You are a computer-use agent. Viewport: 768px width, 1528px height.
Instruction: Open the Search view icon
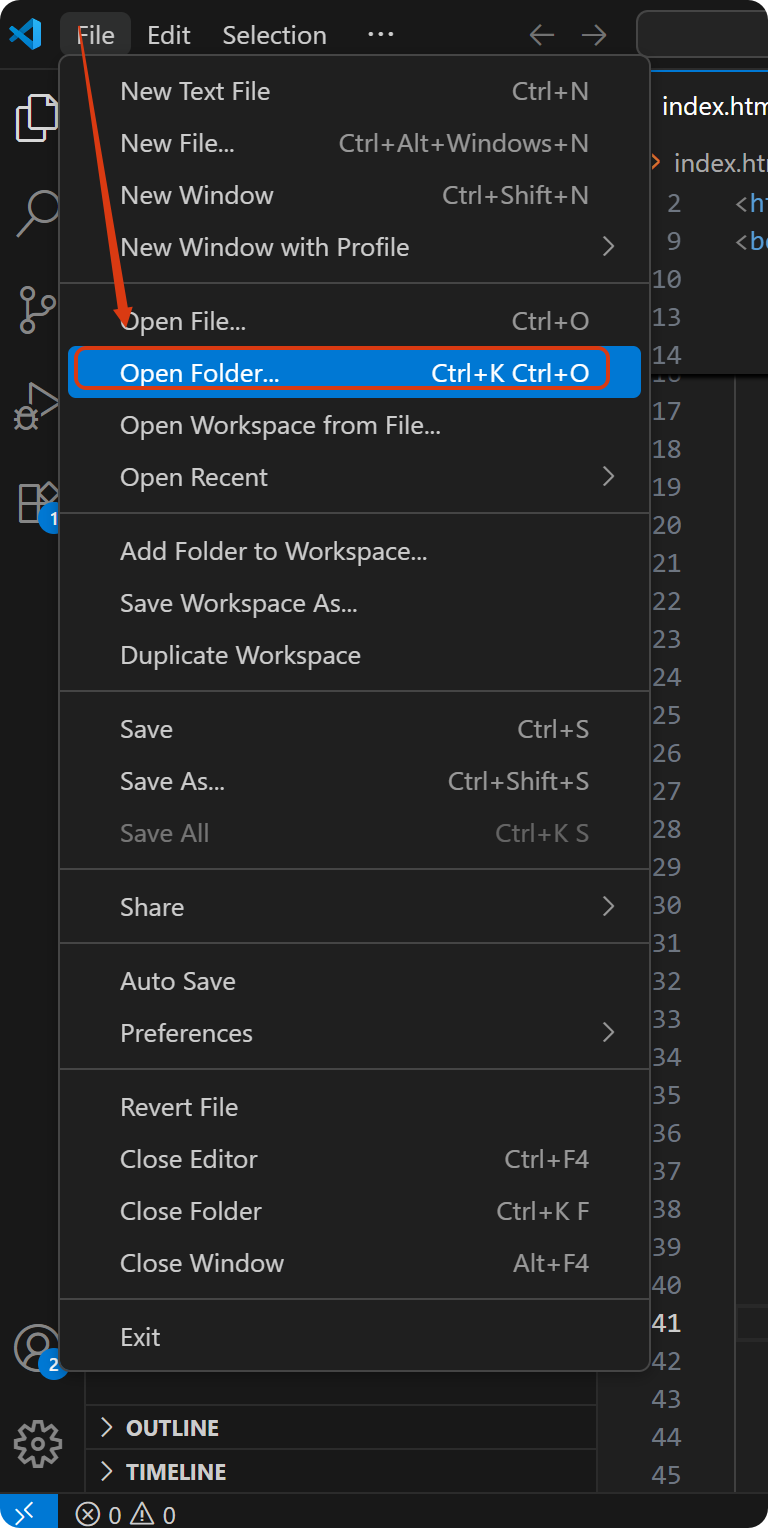point(37,213)
